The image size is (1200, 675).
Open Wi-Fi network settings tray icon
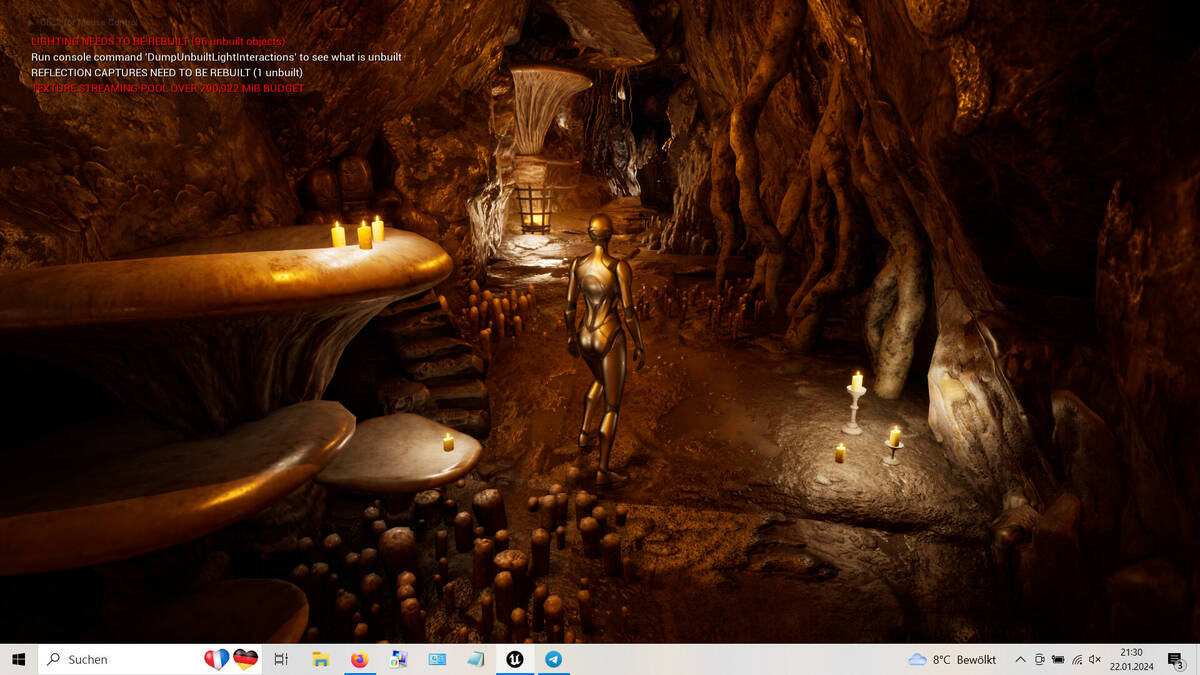coord(1077,659)
